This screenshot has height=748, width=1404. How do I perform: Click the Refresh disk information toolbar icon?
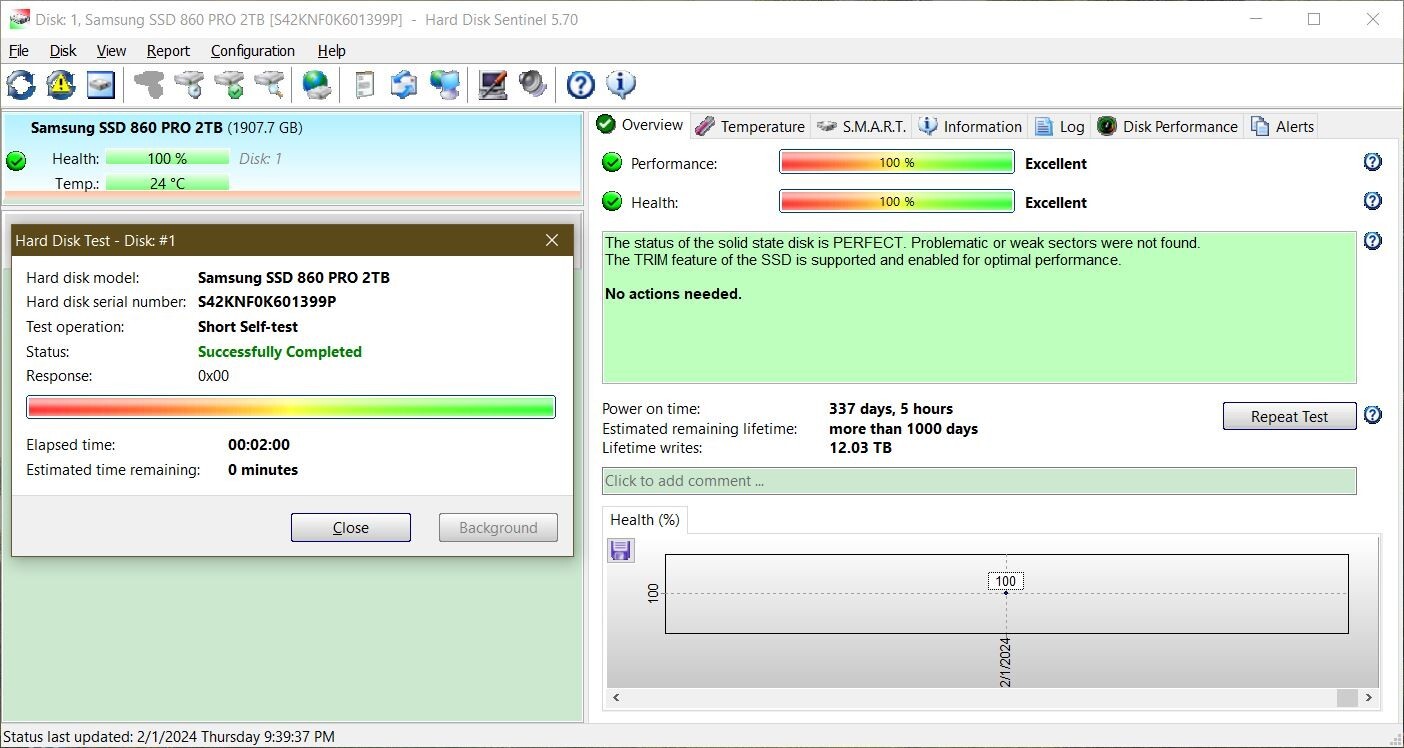21,85
